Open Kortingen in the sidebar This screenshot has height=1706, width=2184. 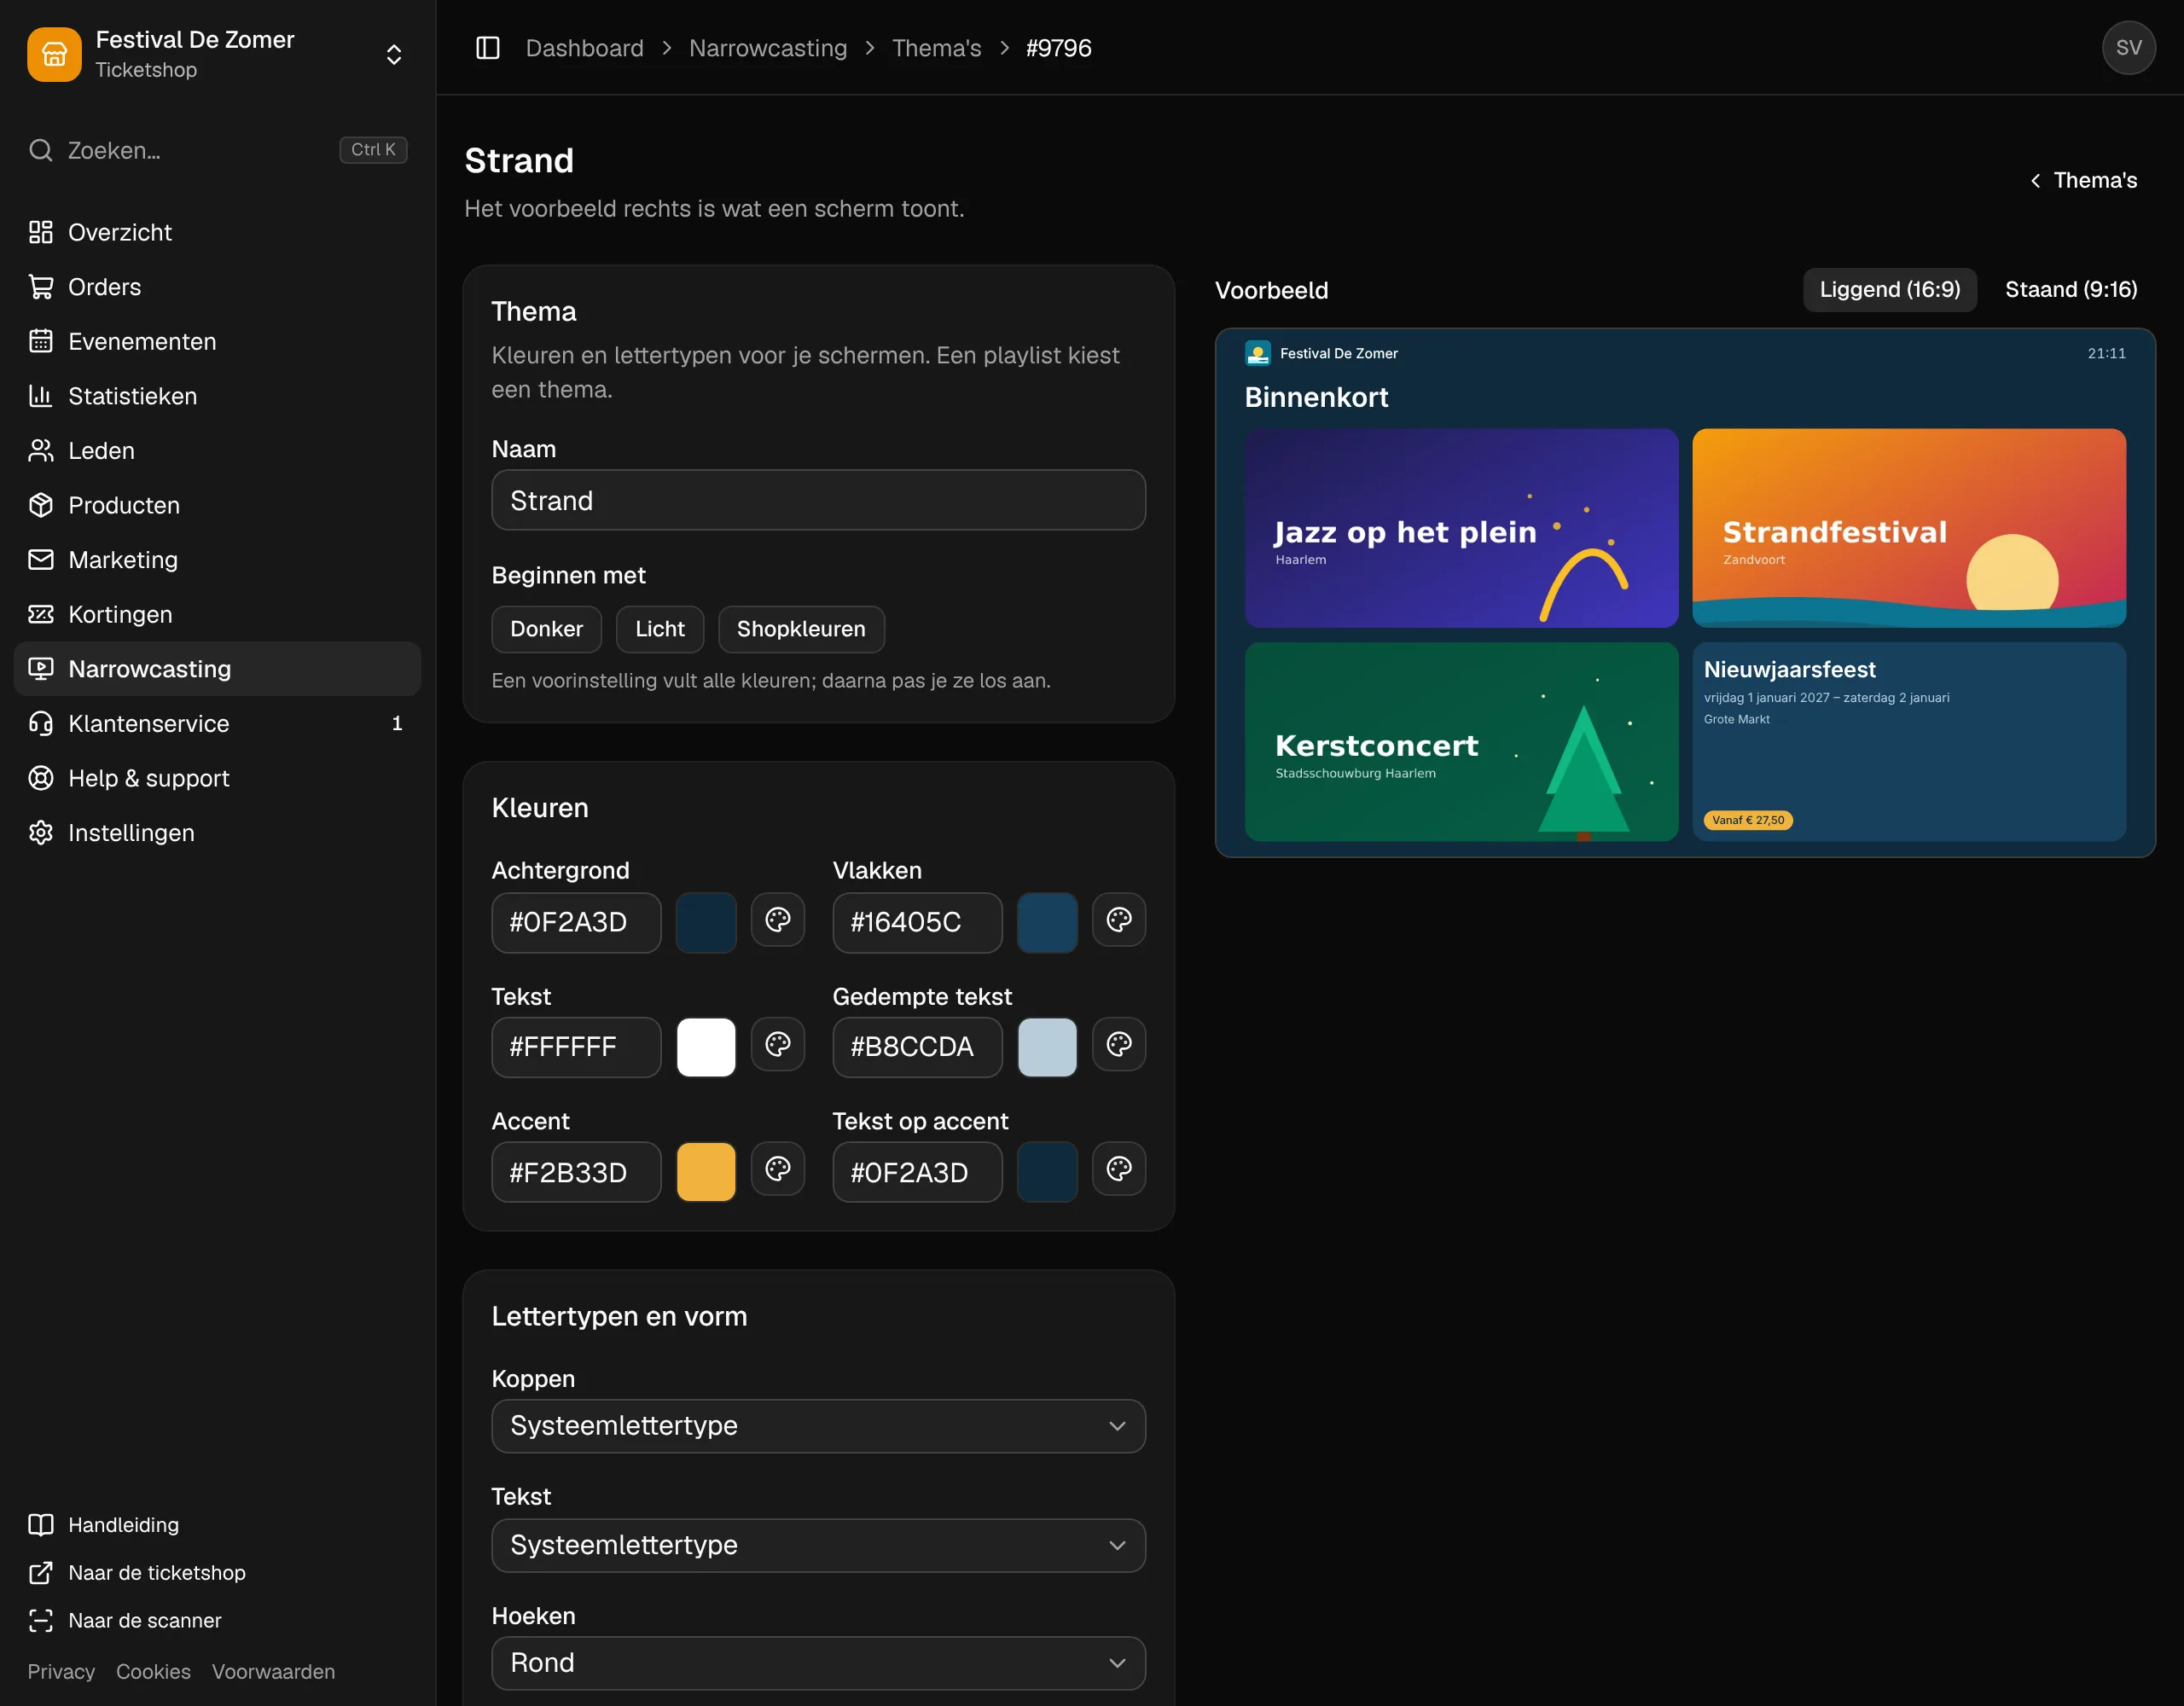pyautogui.click(x=218, y=614)
